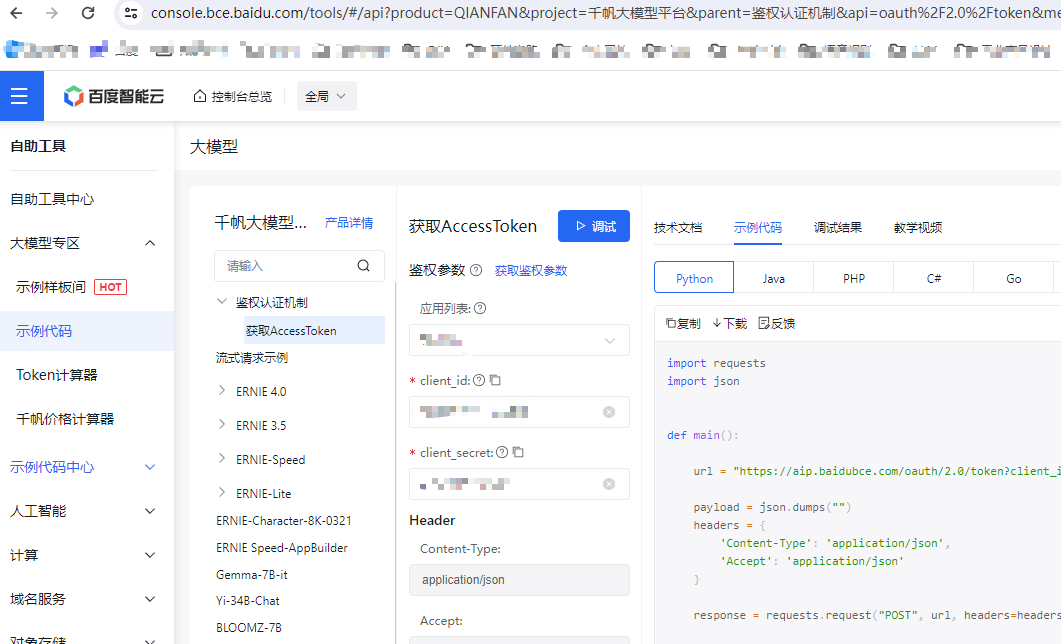The image size is (1061, 644).
Task: Select the Go language tab
Action: (x=1014, y=278)
